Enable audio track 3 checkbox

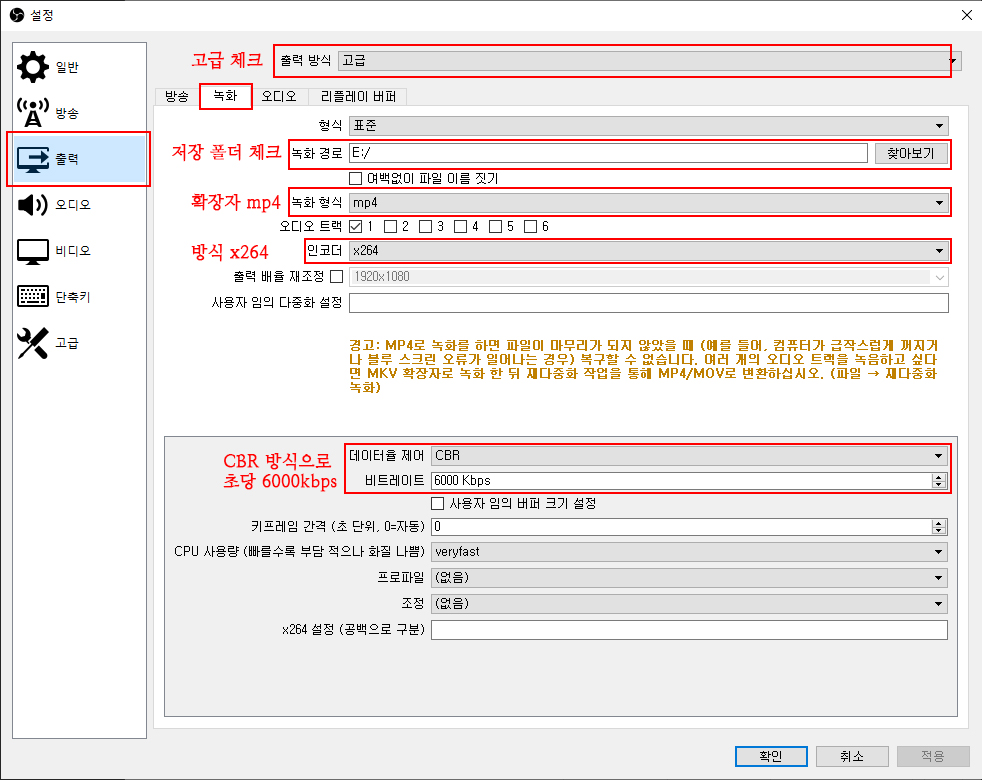[x=426, y=226]
